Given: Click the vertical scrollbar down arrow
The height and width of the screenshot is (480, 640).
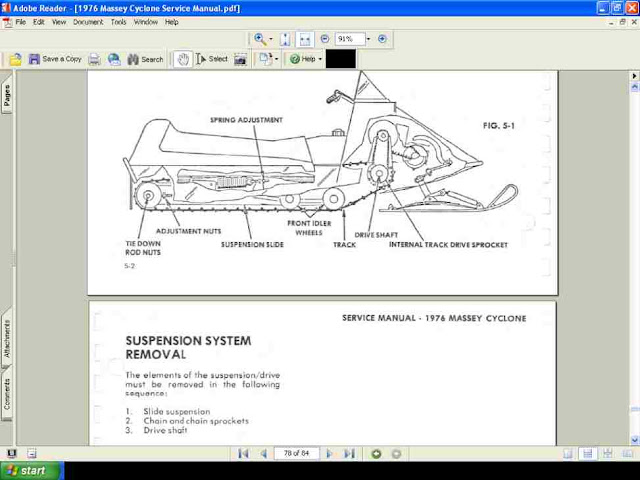Looking at the screenshot, I should pos(635,440).
